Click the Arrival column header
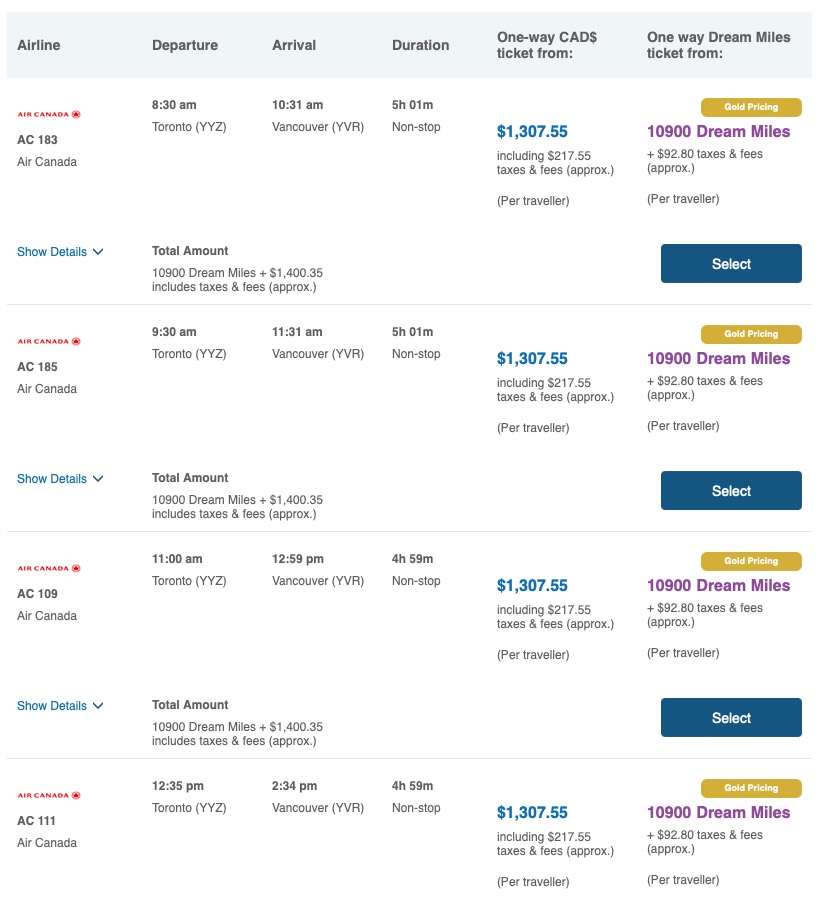This screenshot has height=904, width=818. point(294,45)
